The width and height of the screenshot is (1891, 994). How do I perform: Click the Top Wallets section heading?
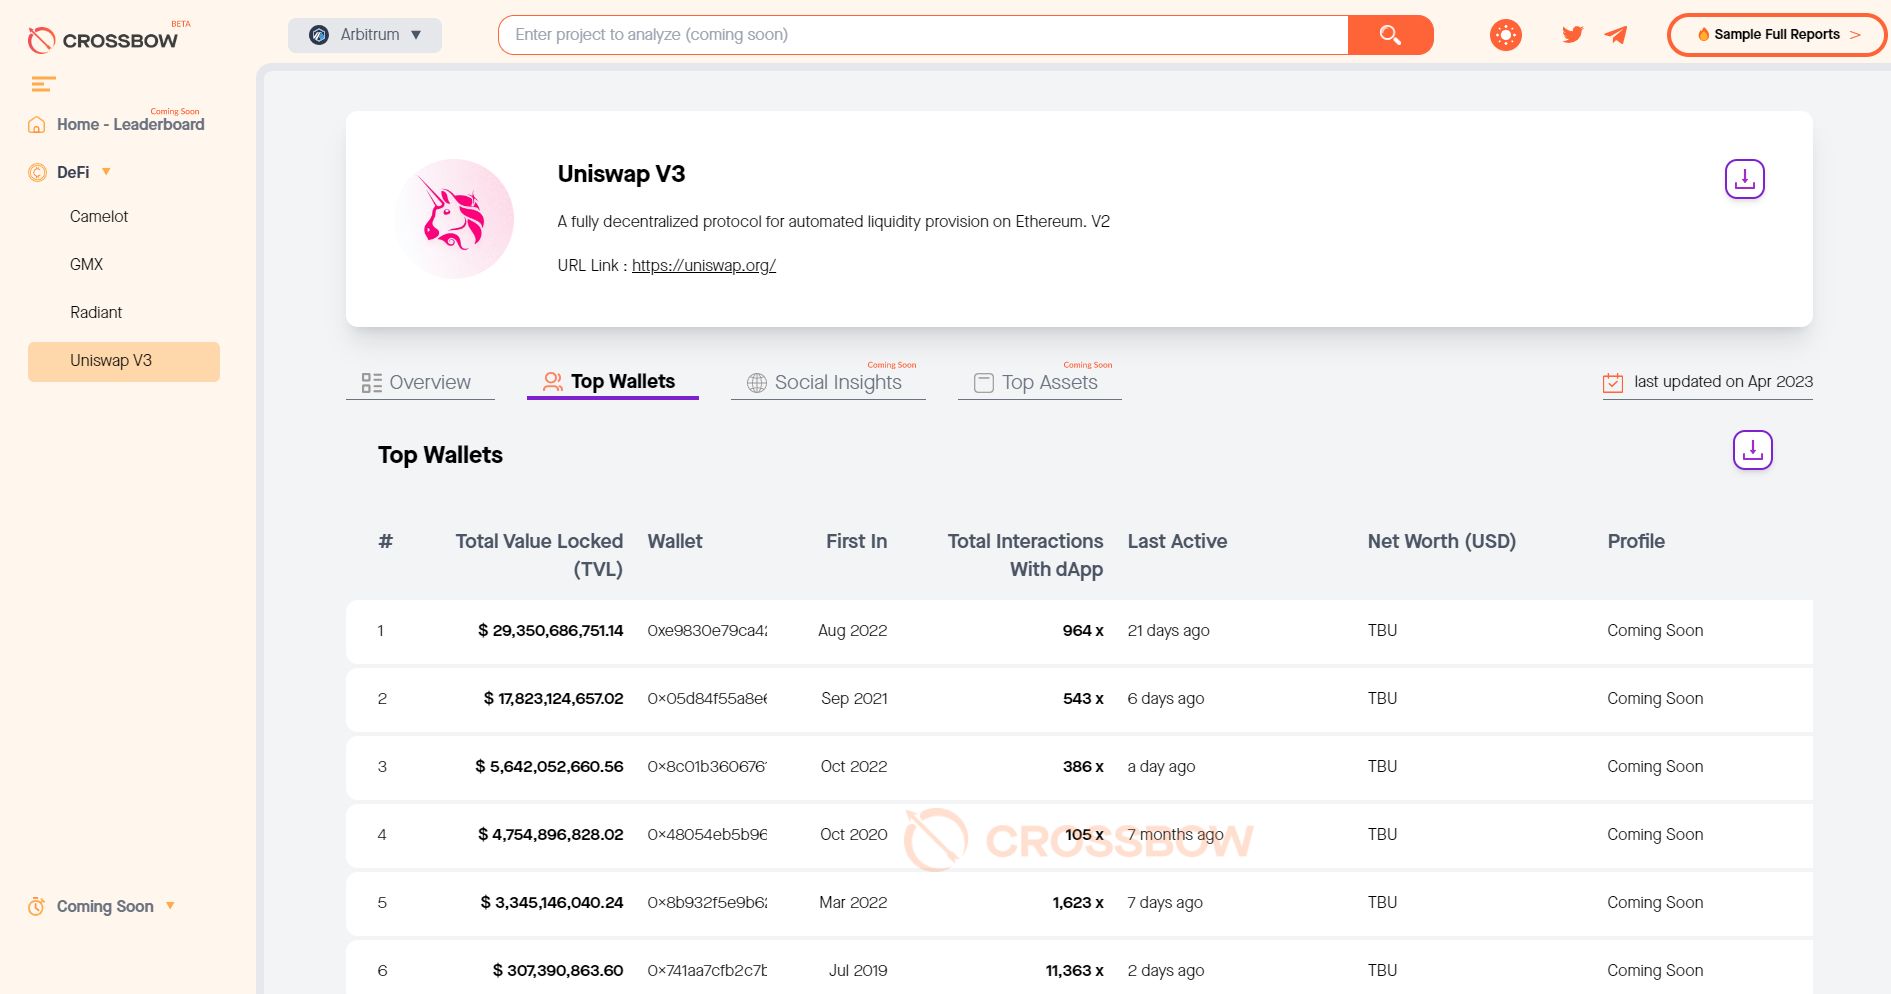[440, 455]
